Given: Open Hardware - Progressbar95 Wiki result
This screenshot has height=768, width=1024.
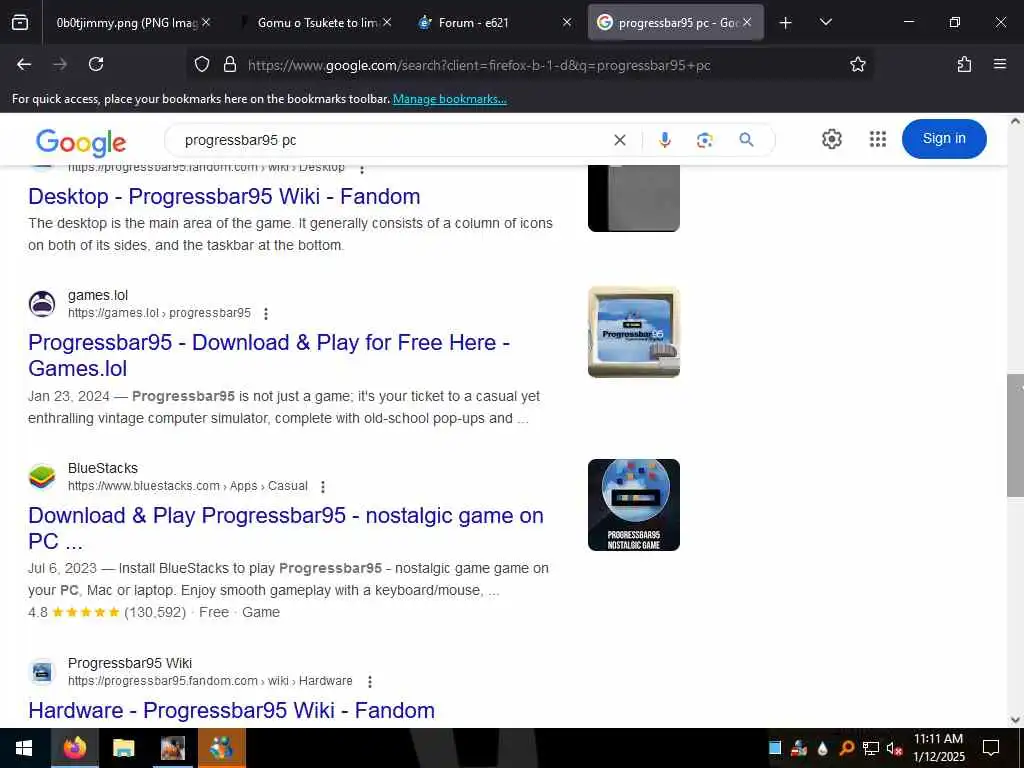Looking at the screenshot, I should click(x=231, y=711).
